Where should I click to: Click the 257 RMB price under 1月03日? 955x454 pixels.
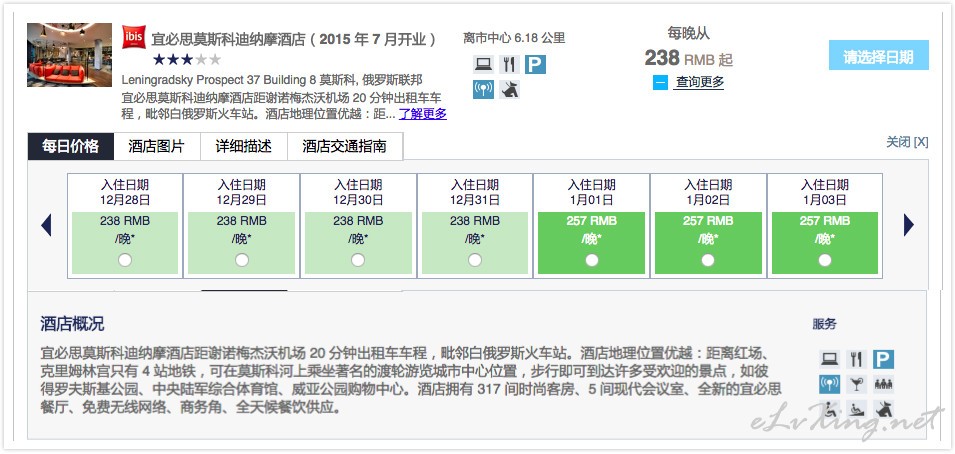click(825, 221)
